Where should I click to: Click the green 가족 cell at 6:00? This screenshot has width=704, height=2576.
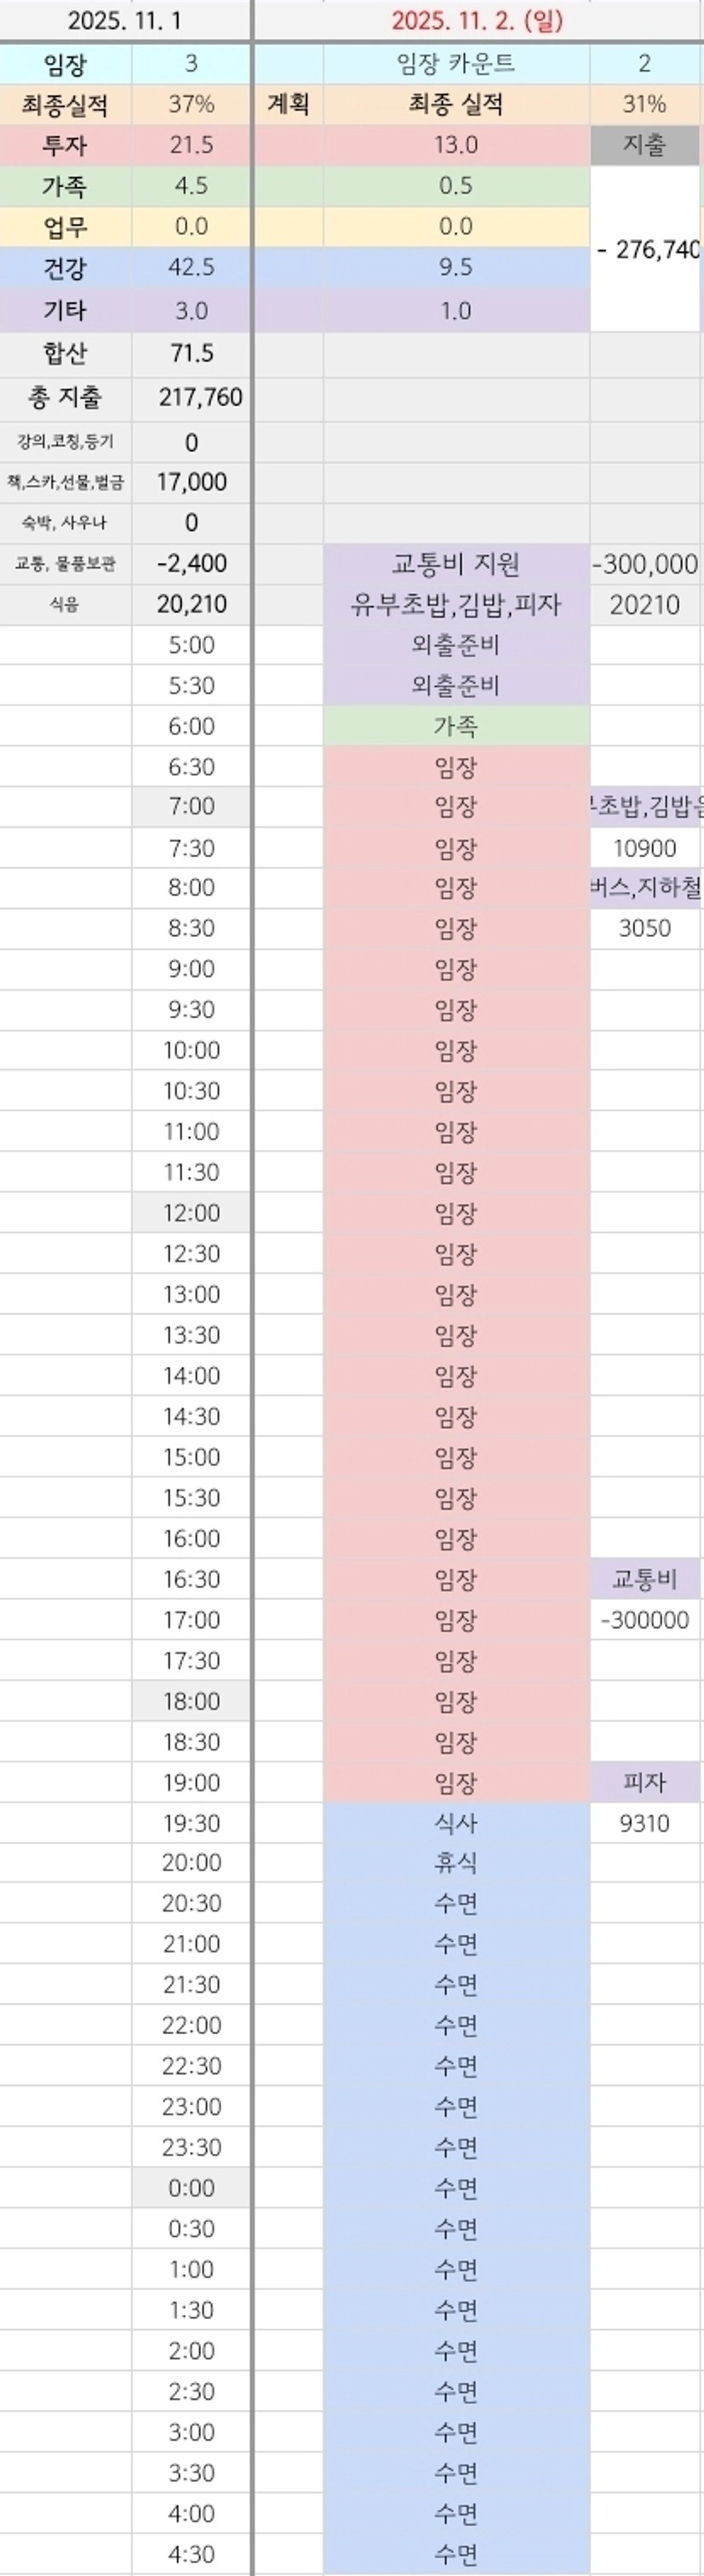[456, 726]
